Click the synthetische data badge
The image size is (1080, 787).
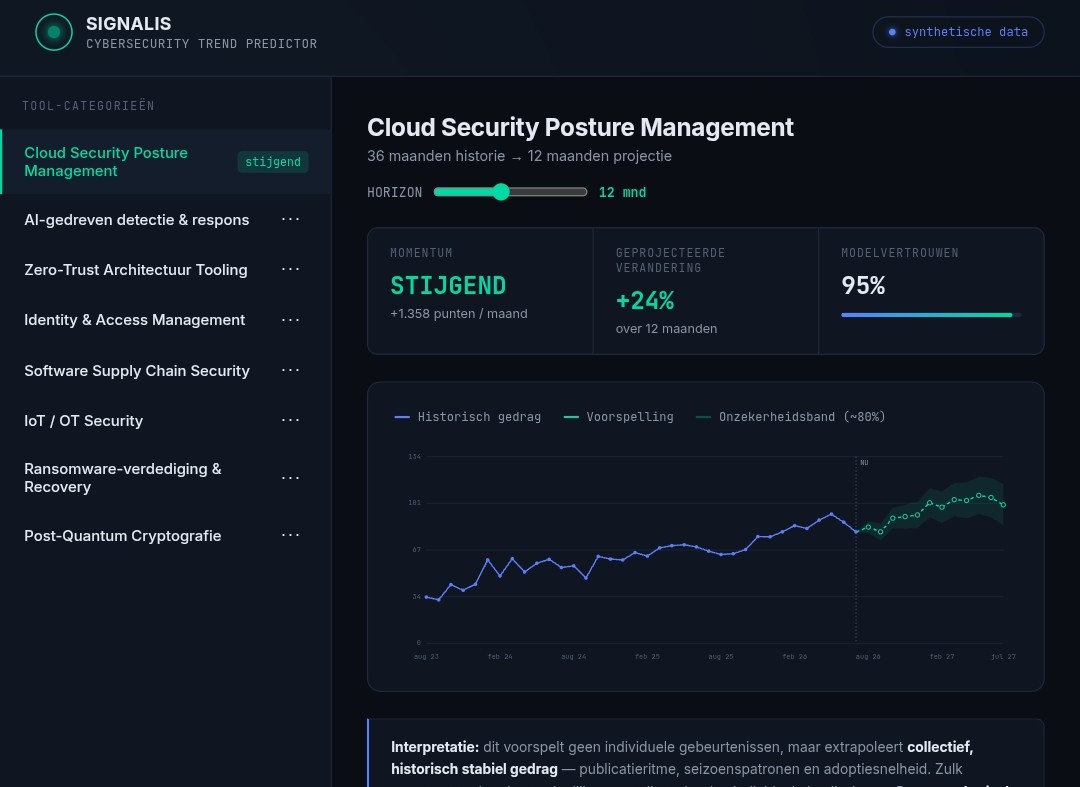(x=958, y=32)
